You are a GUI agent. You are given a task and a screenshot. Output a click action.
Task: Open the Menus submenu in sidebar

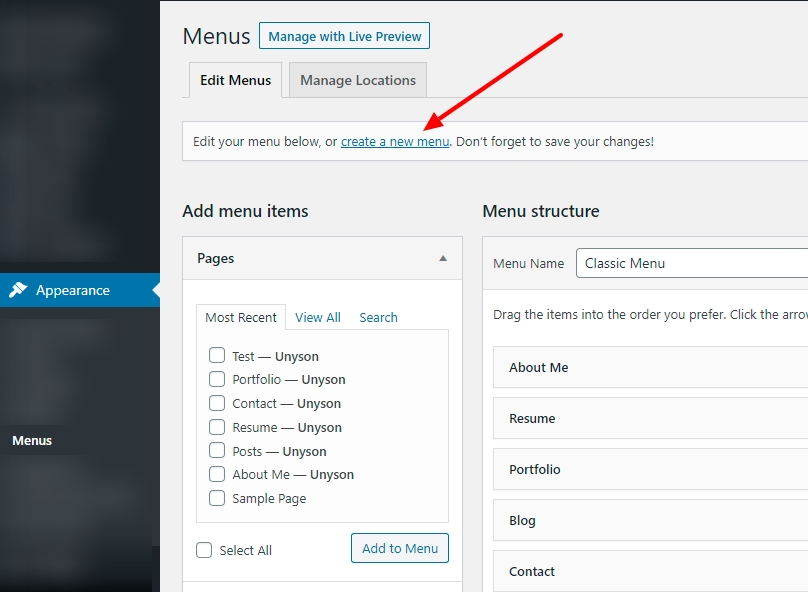tap(32, 440)
